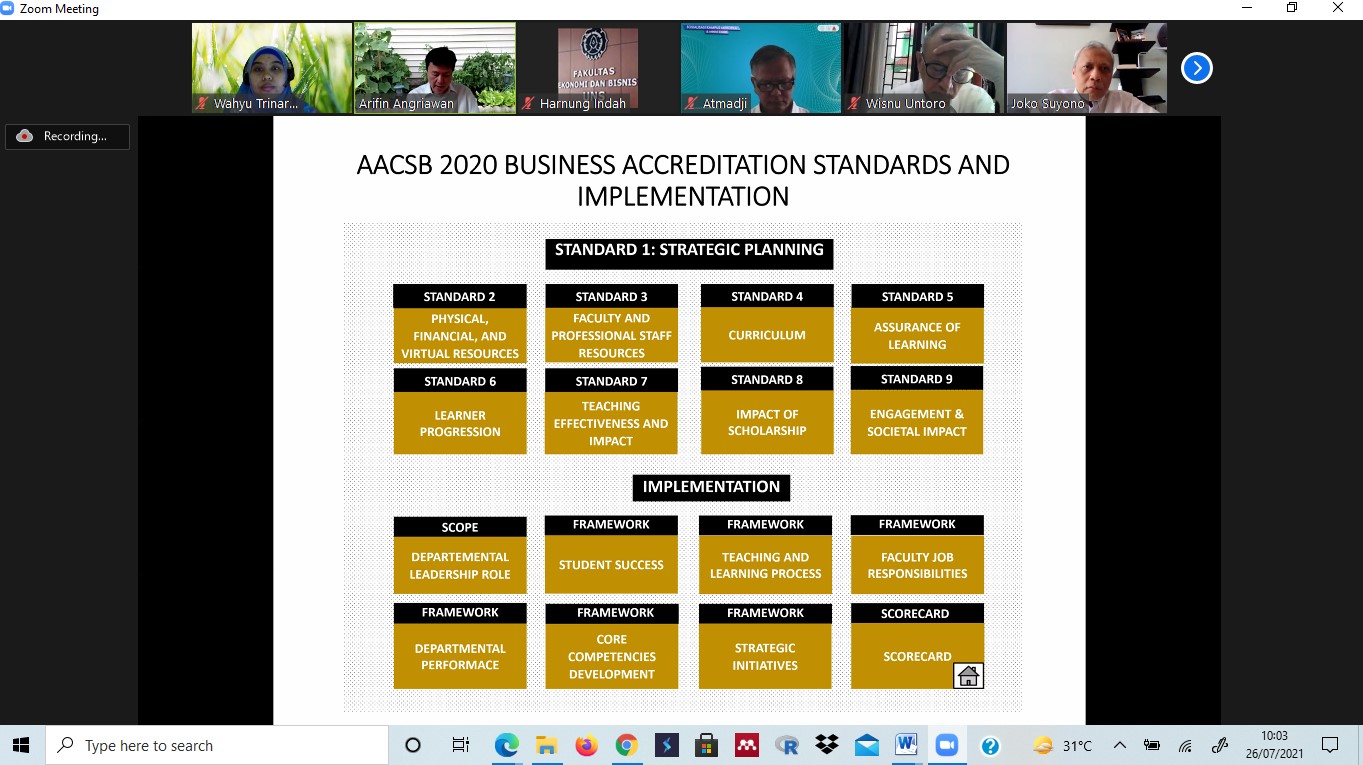1363x765 pixels.
Task: Open the Curriculum box
Action: (x=767, y=335)
